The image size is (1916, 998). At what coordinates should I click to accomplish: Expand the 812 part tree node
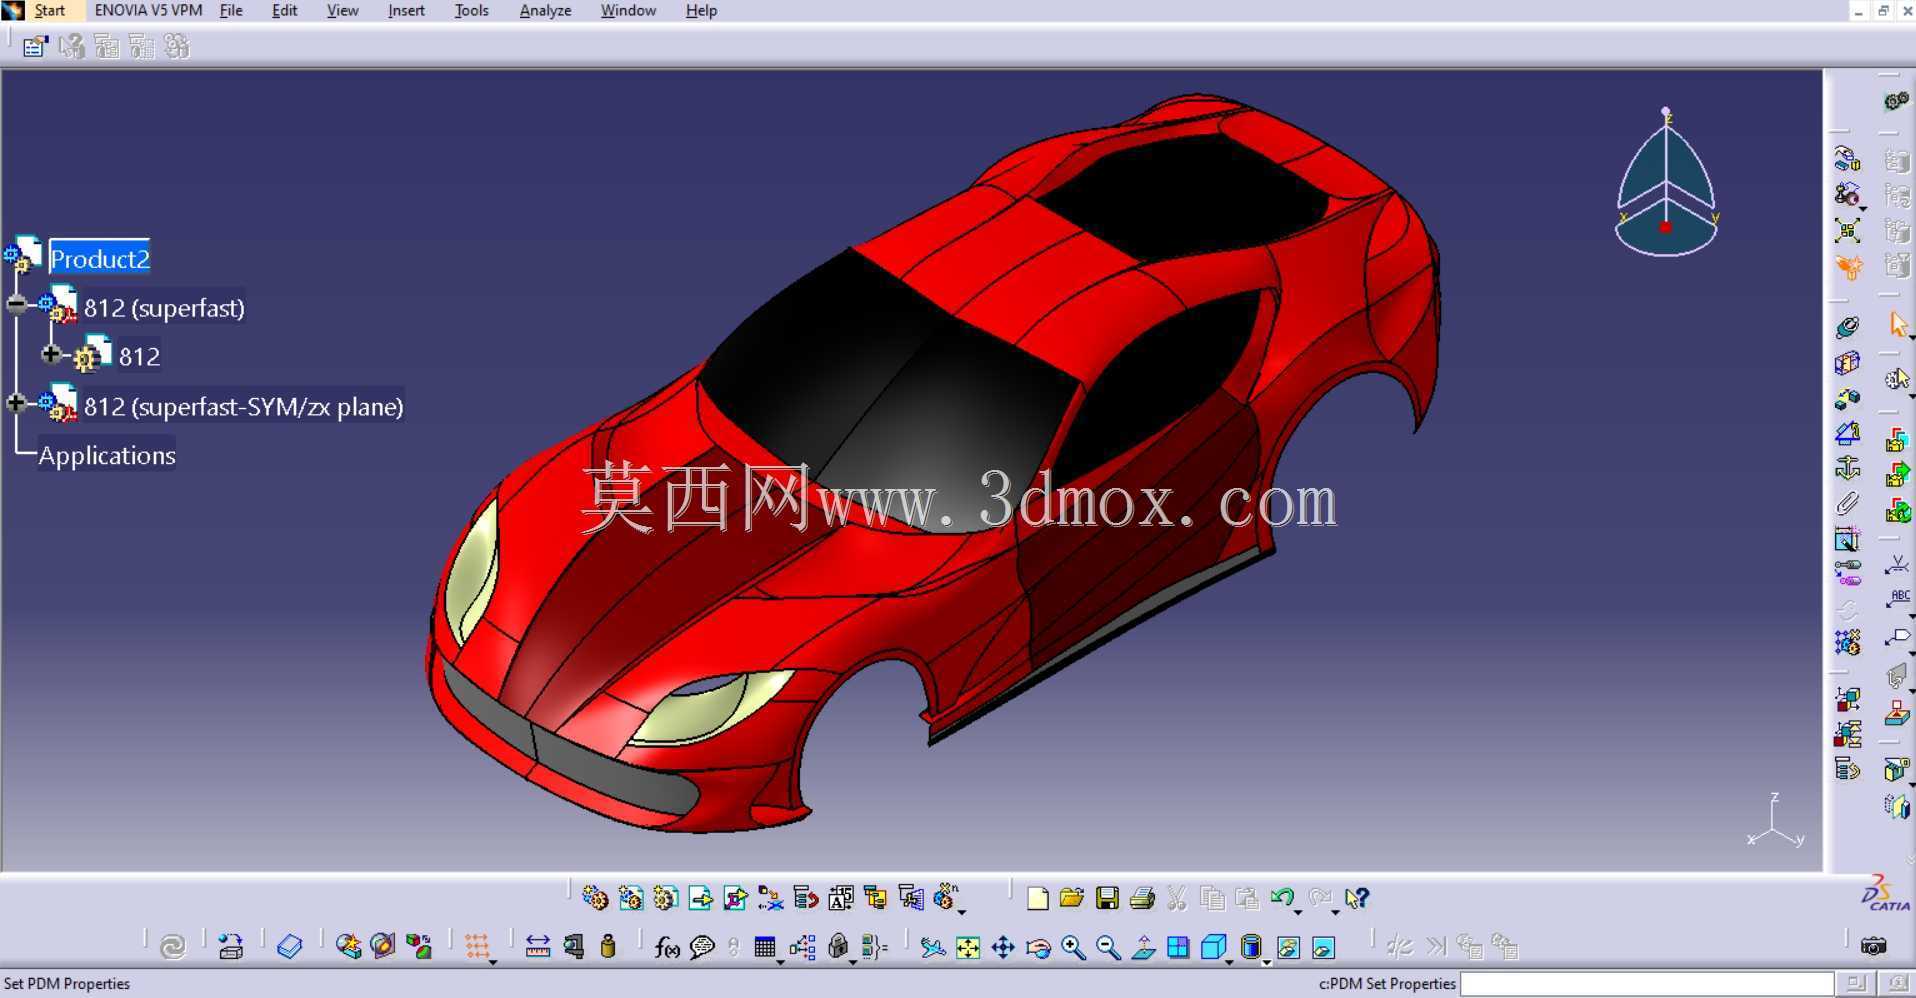tap(51, 353)
